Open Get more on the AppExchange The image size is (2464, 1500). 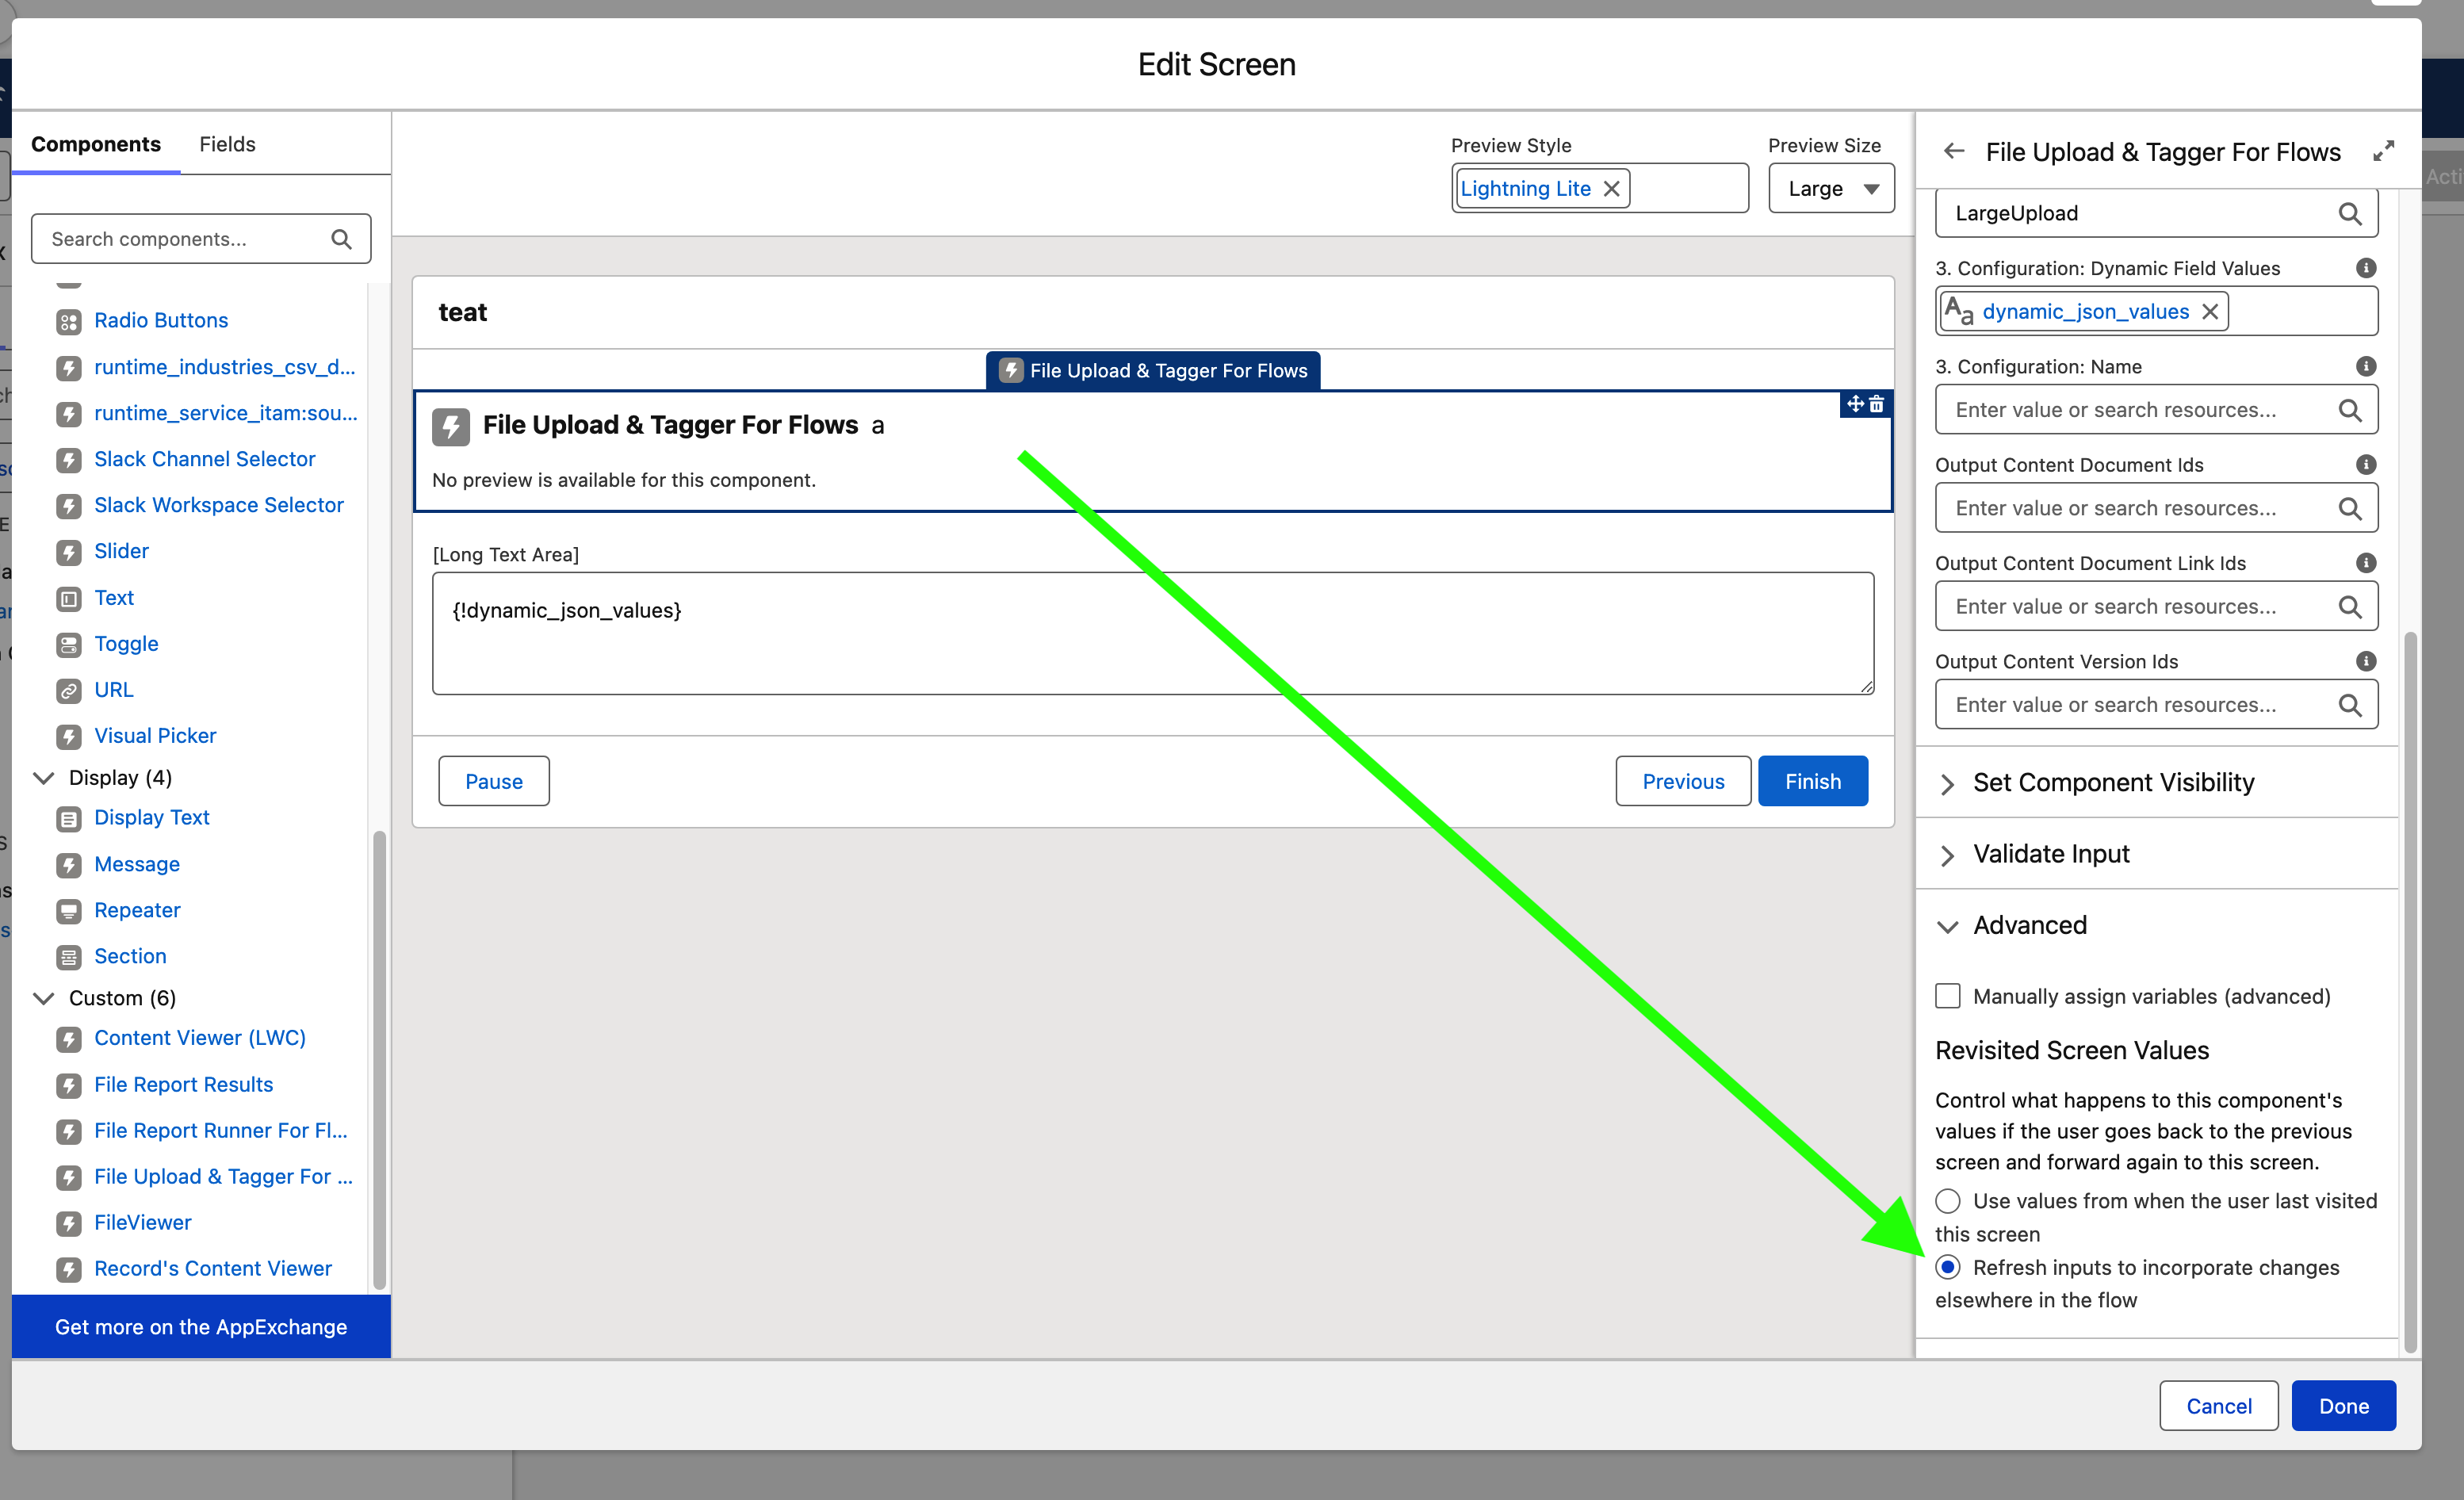point(200,1327)
